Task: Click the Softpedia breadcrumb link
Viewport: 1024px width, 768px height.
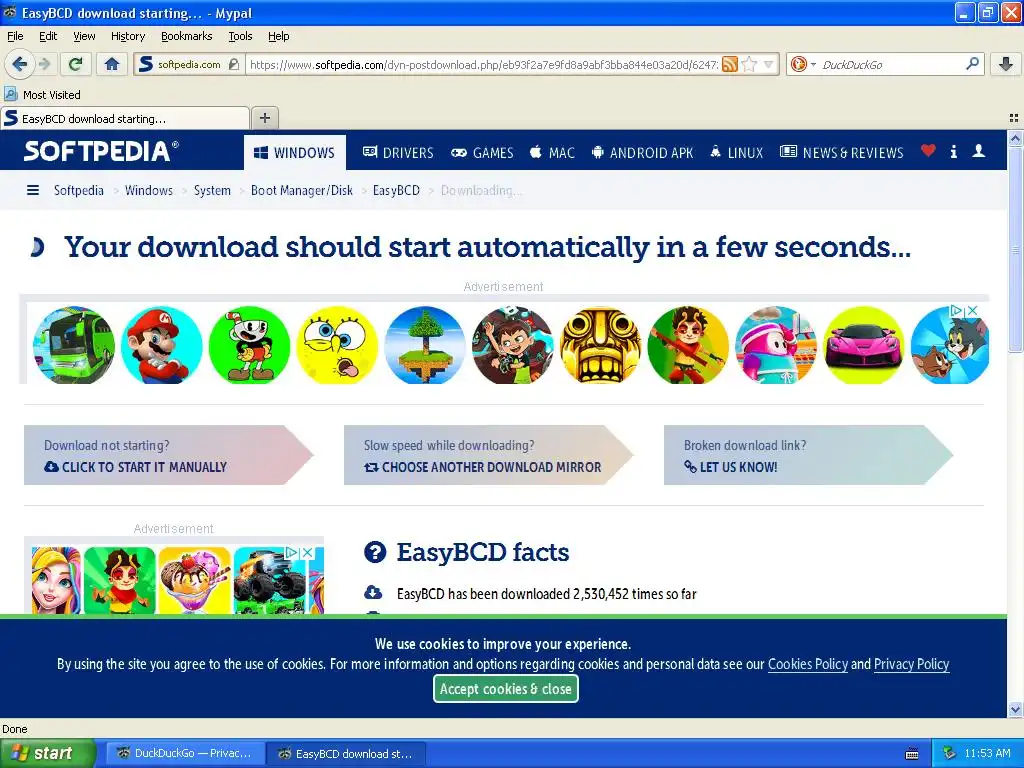Action: [x=78, y=190]
